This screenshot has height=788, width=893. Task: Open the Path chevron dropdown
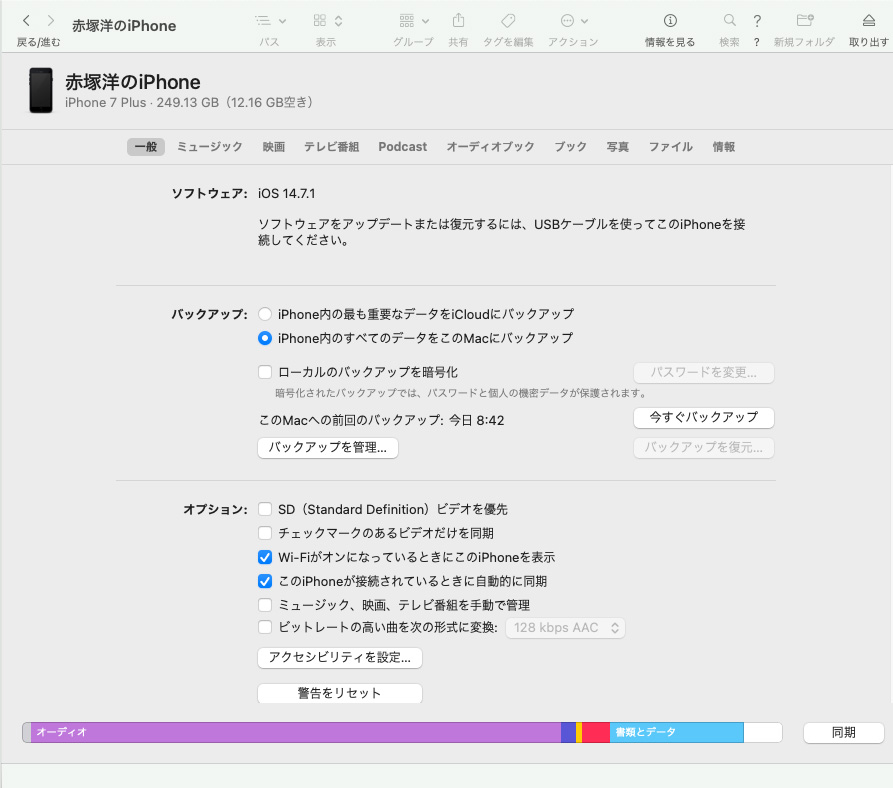pos(282,22)
